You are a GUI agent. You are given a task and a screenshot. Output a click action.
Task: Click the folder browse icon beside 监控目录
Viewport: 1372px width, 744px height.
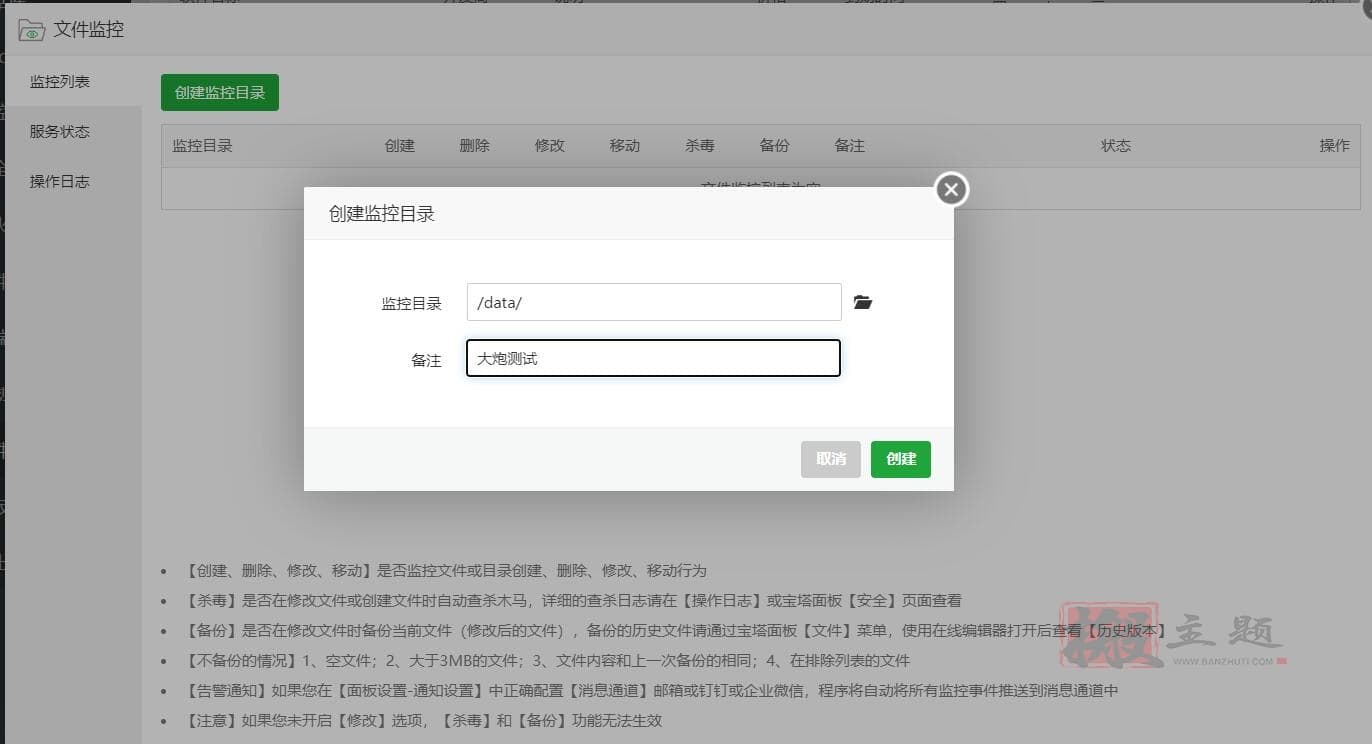[863, 302]
